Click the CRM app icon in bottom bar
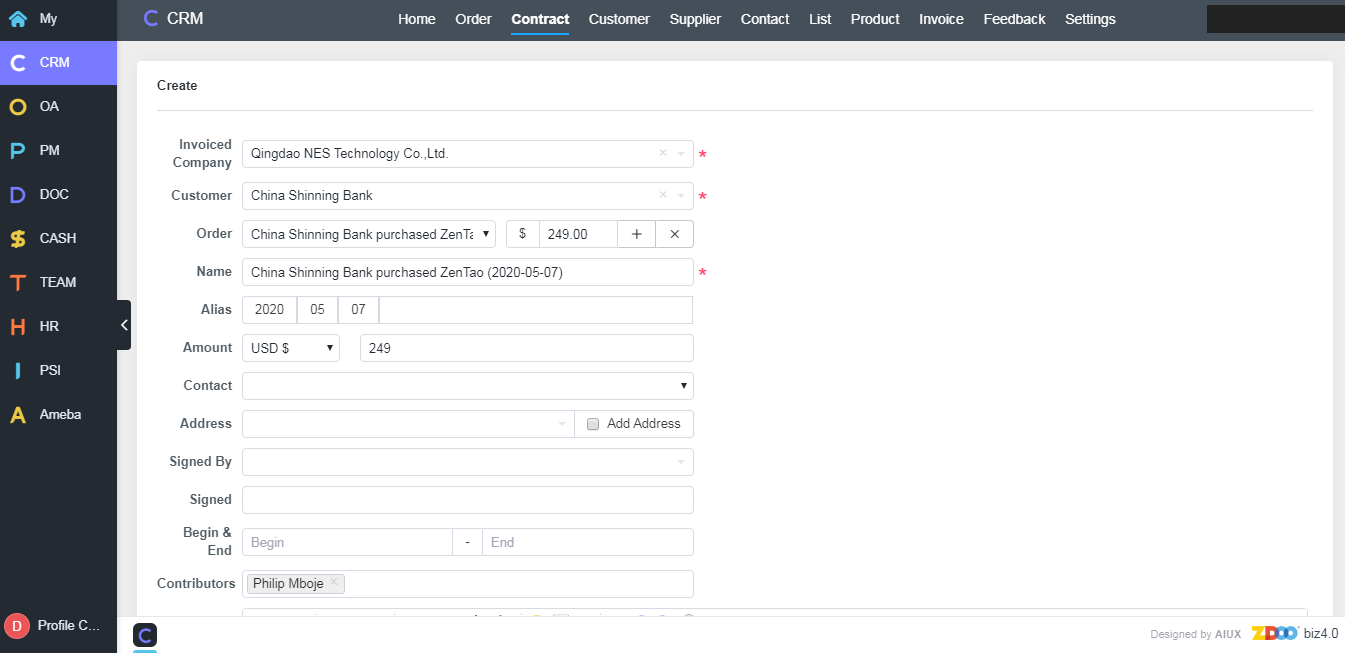The image size is (1345, 653). pos(145,635)
